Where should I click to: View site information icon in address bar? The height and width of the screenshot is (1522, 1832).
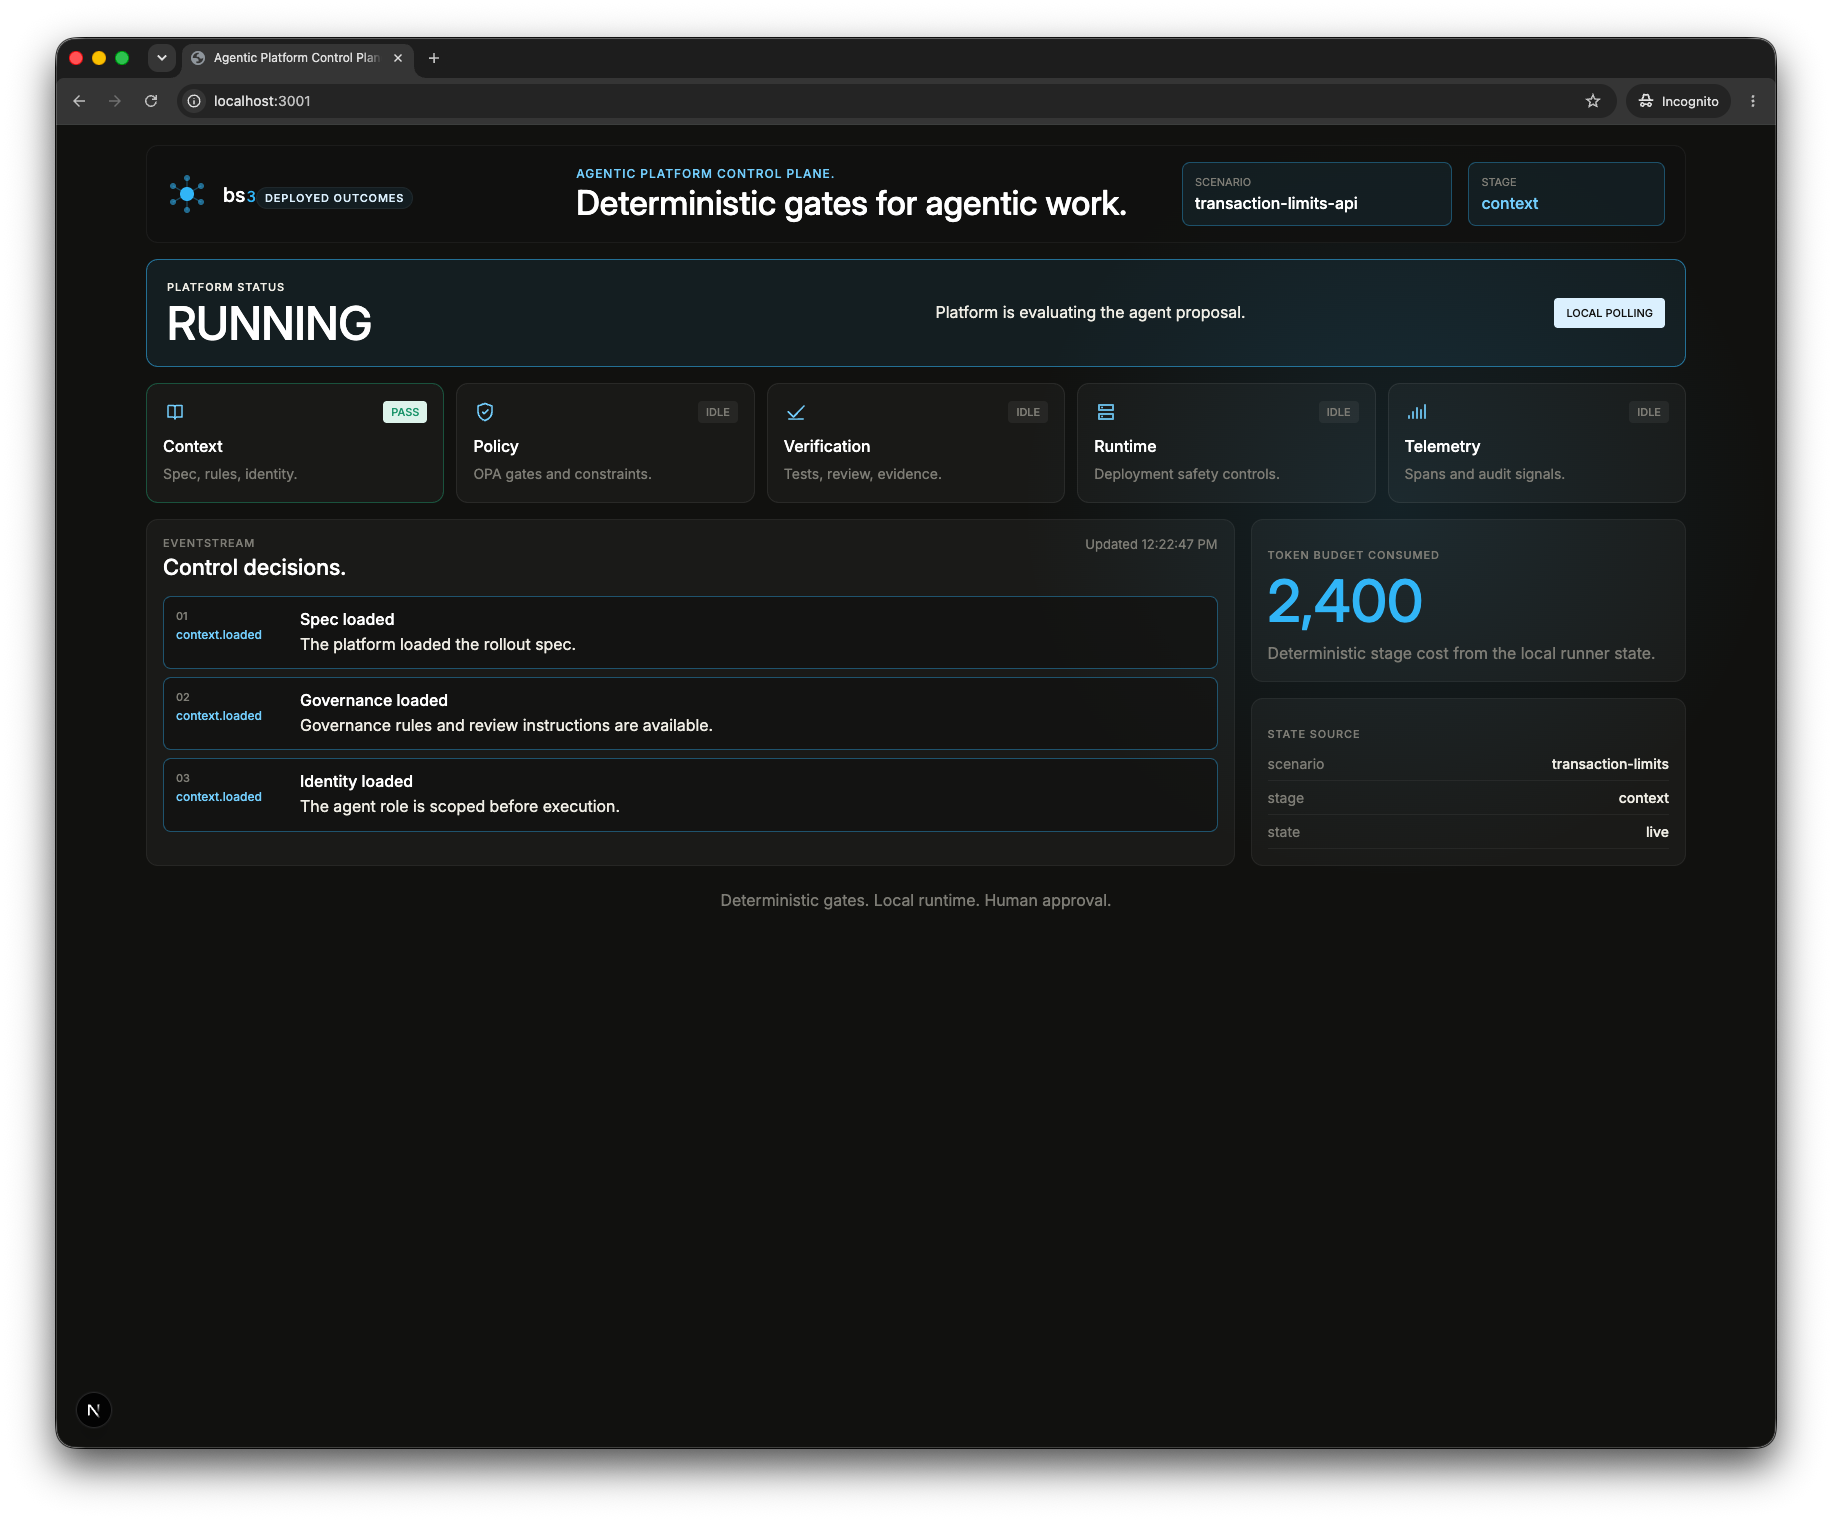[195, 101]
